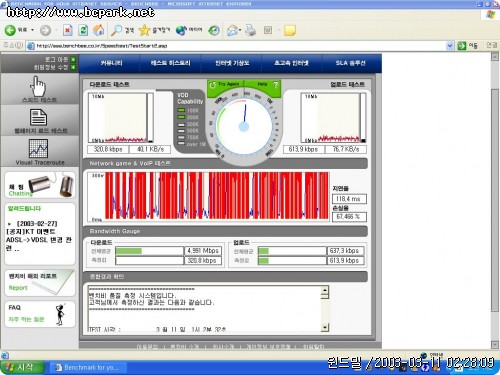Click the Windows Start button
Screen dimensions: 500x375
point(22,367)
